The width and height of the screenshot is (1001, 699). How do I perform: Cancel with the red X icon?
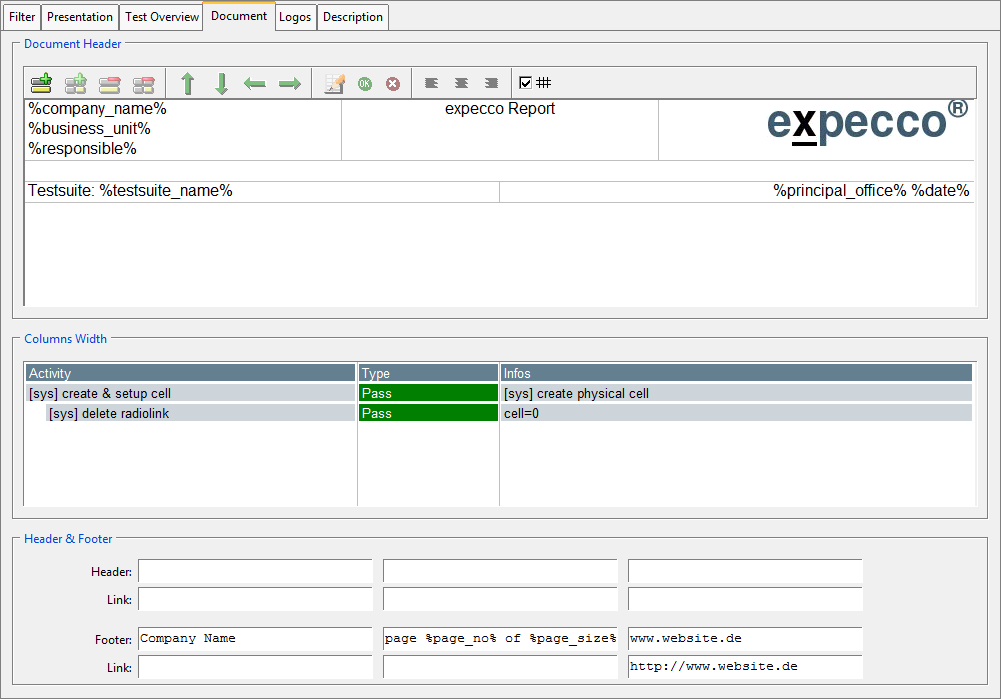tap(393, 84)
